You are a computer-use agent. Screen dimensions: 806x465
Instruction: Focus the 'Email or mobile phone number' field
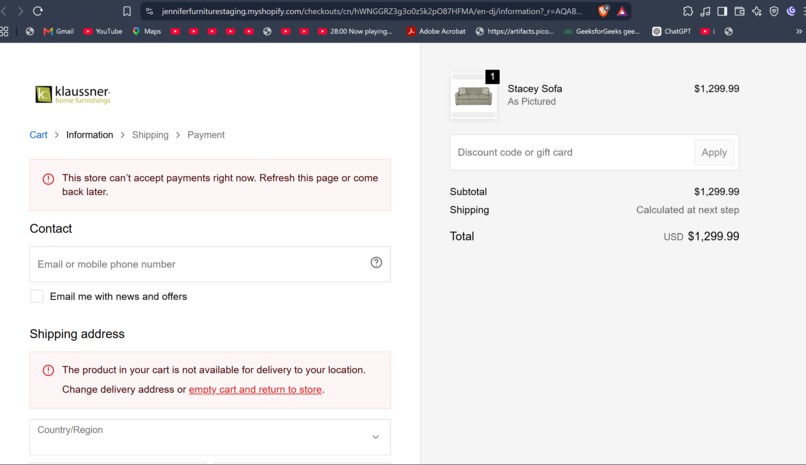[210, 264]
